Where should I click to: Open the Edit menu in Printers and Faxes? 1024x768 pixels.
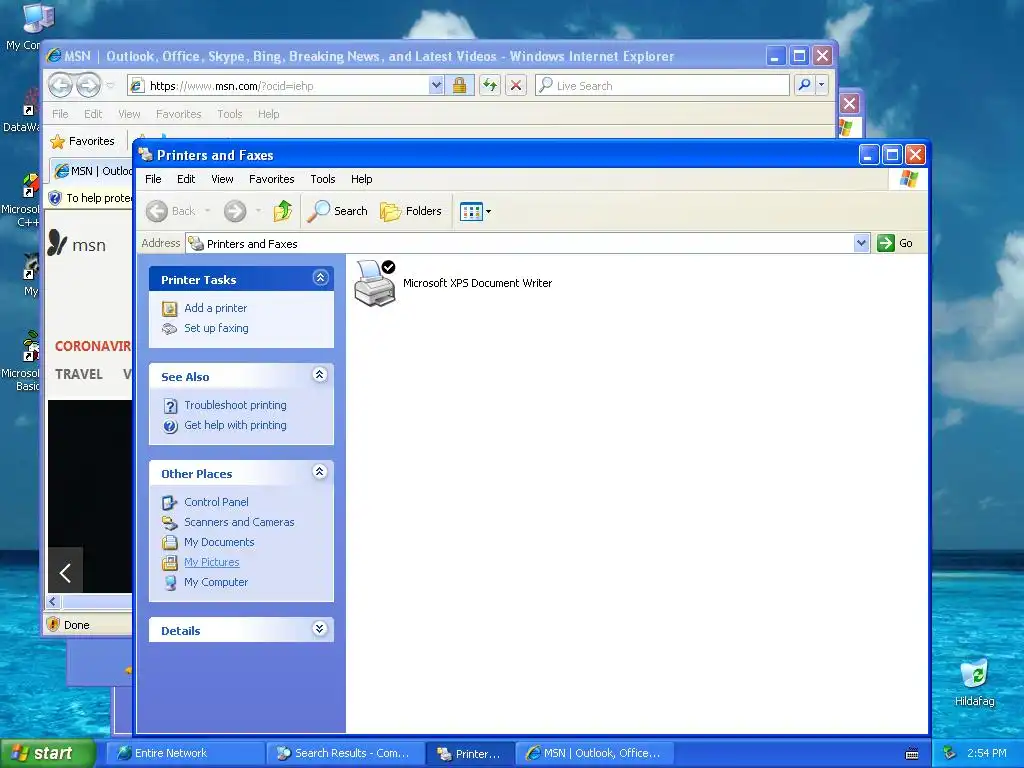(x=186, y=179)
